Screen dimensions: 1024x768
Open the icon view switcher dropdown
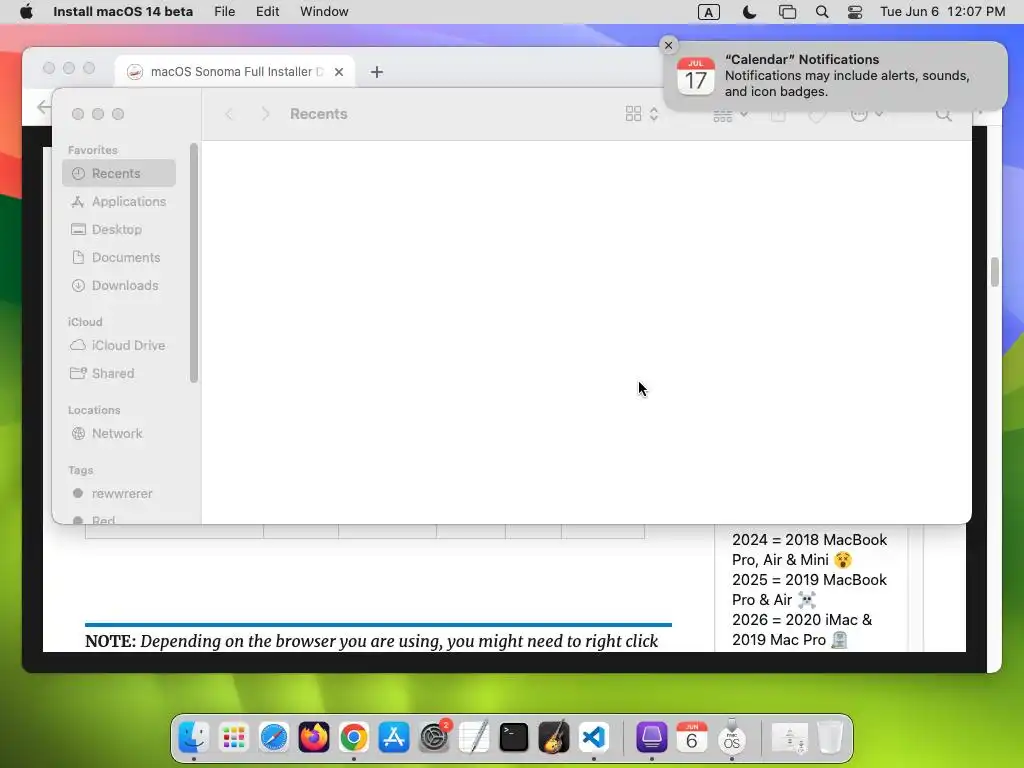pyautogui.click(x=642, y=114)
